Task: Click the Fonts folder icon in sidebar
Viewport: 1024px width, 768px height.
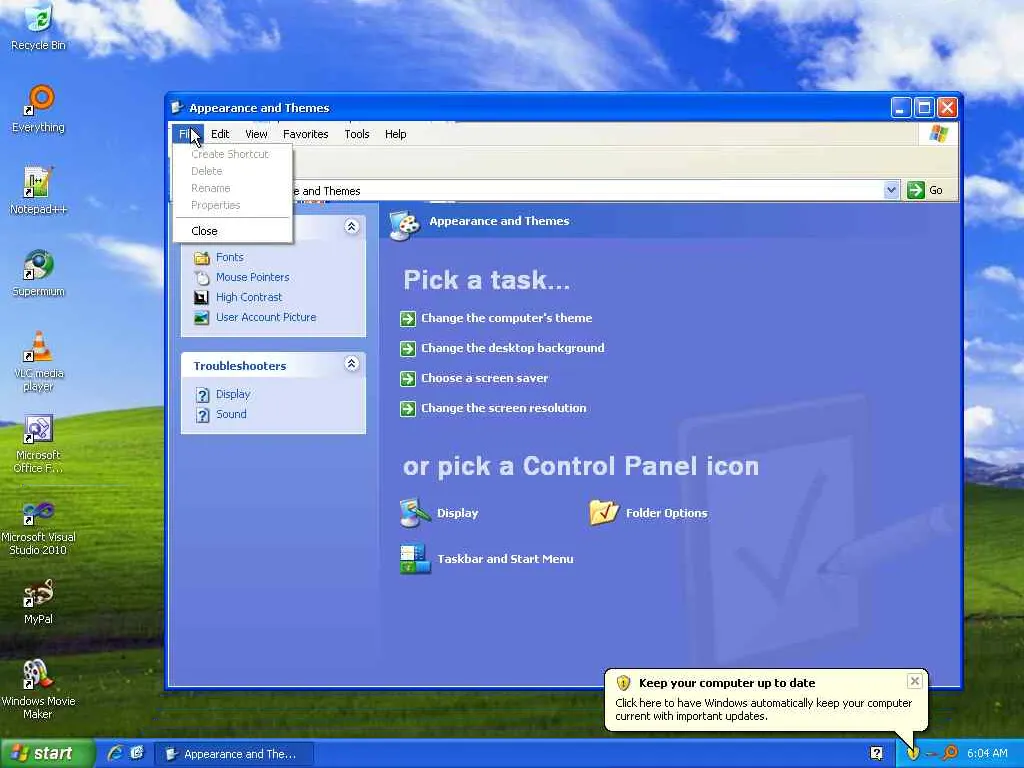Action: click(201, 257)
